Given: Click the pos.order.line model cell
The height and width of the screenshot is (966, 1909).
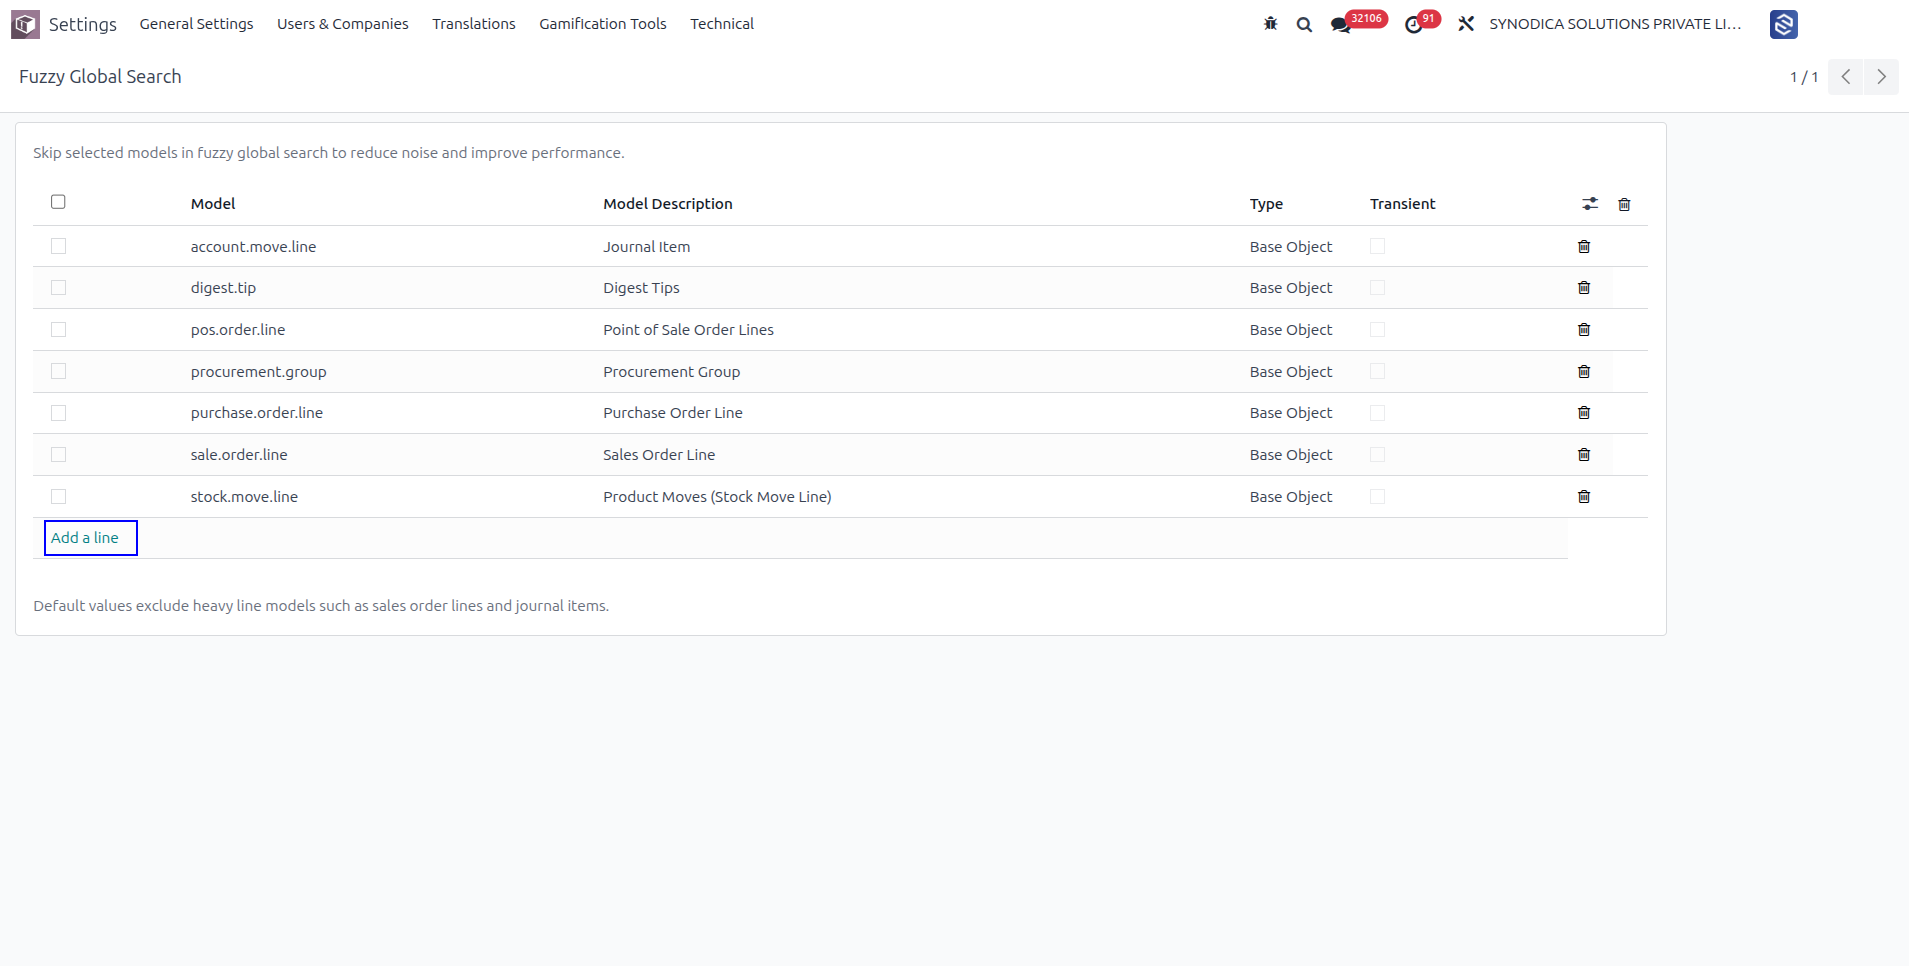Looking at the screenshot, I should point(238,330).
